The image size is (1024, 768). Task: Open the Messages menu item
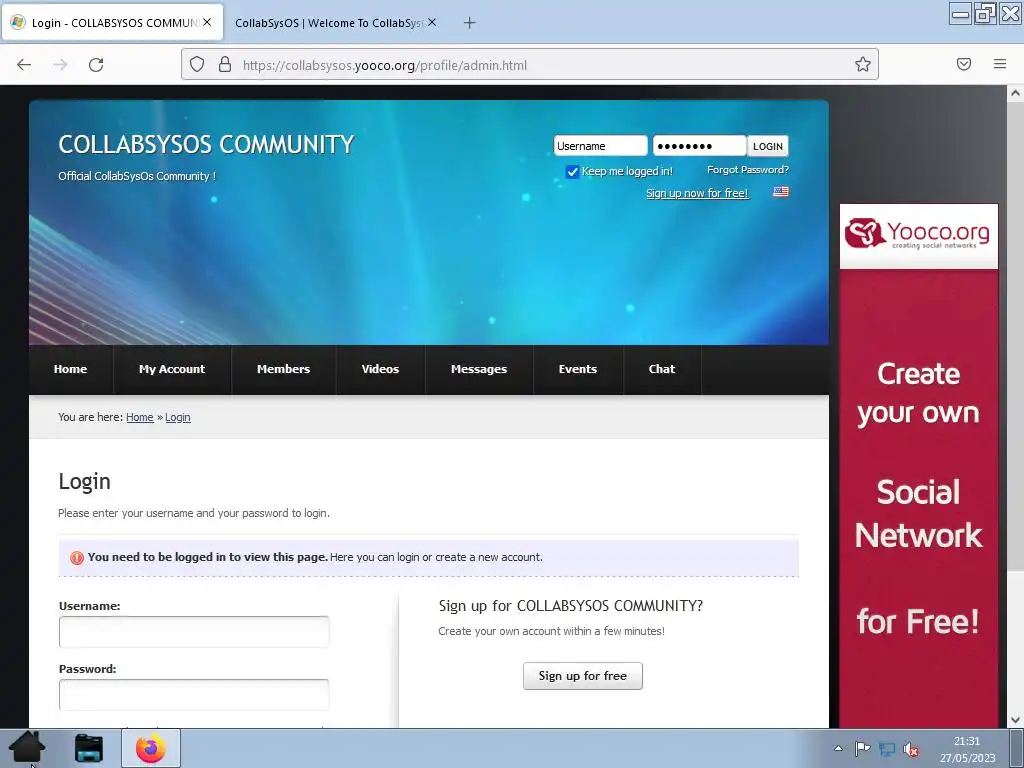479,369
